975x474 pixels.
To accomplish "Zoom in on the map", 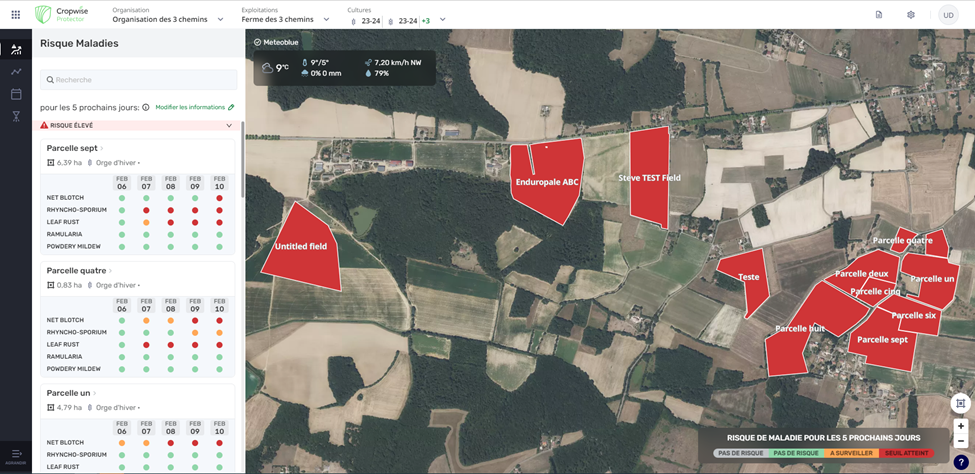I will (960, 426).
